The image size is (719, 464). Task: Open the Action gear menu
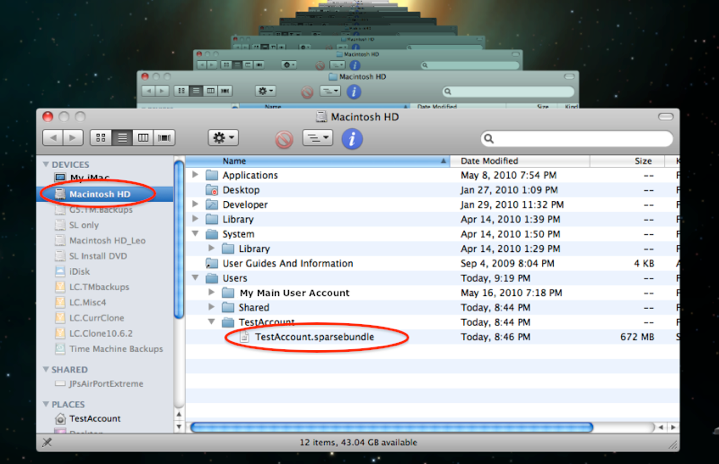pyautogui.click(x=223, y=138)
